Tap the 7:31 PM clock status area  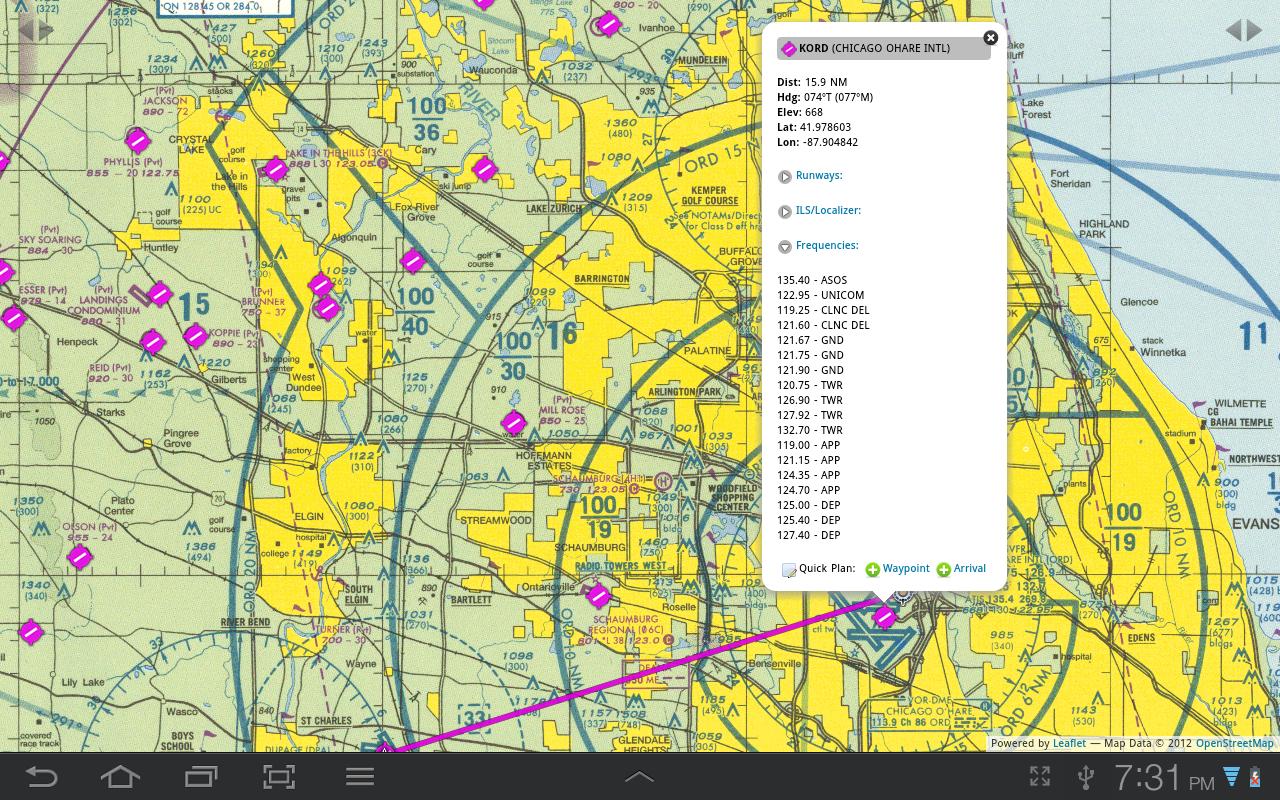tap(1165, 778)
